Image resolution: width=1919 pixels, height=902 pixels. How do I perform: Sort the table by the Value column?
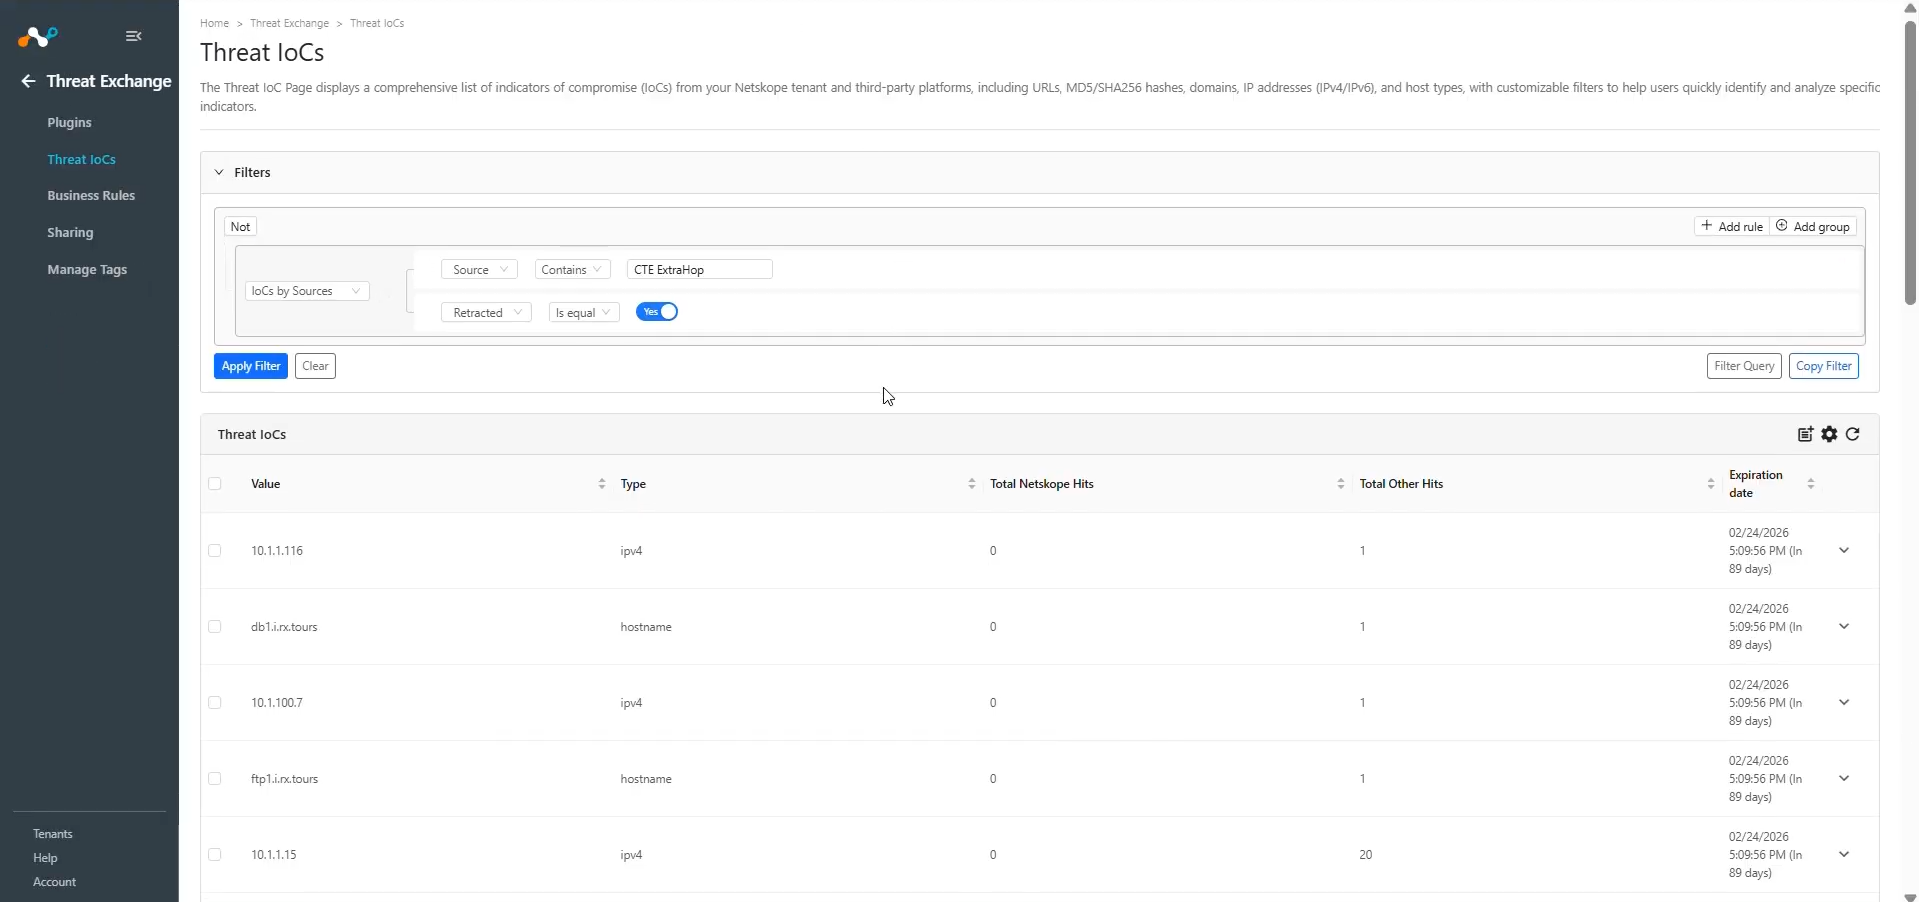click(602, 484)
